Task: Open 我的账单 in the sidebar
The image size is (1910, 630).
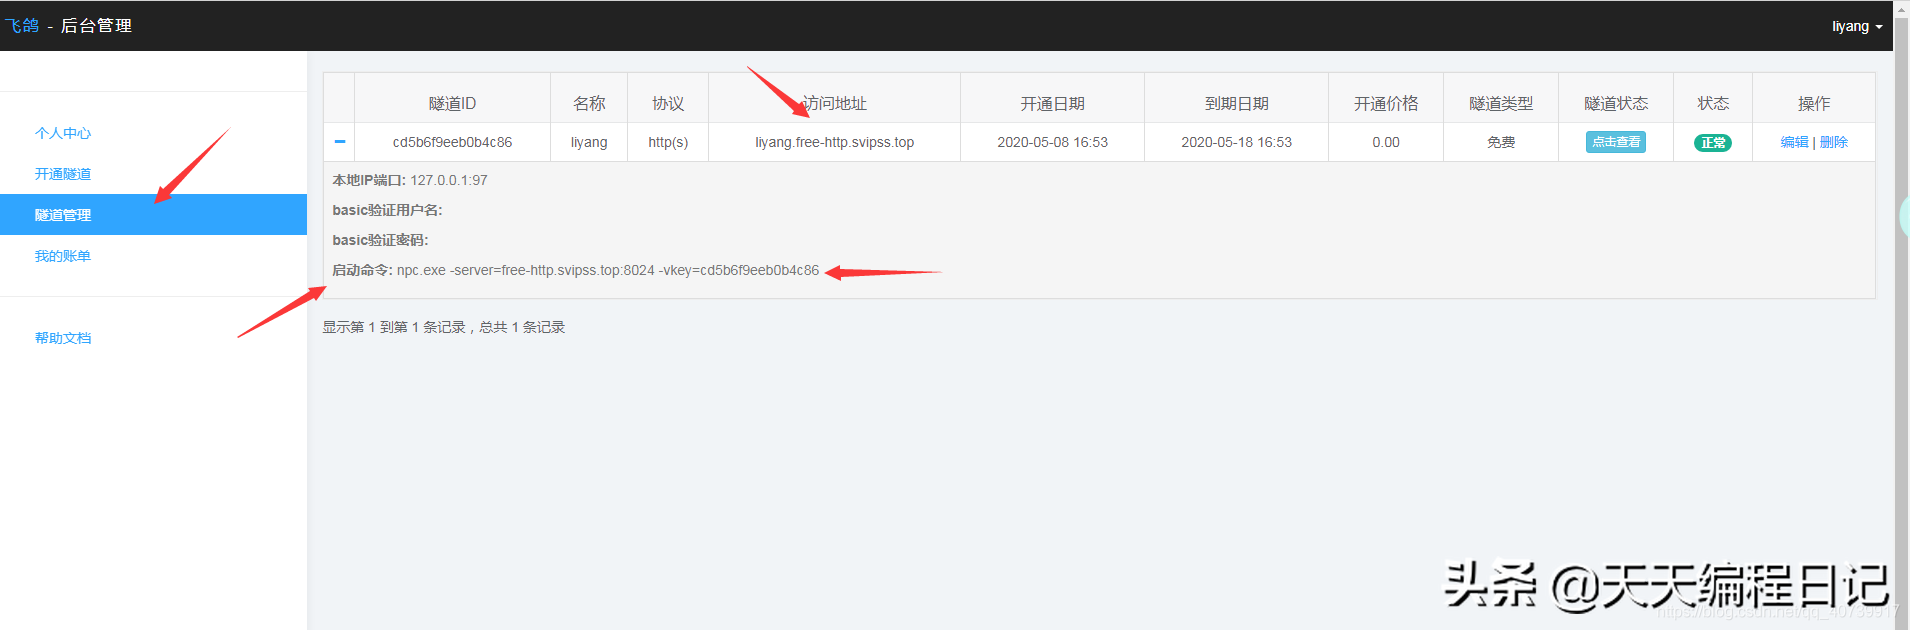Action: pos(63,256)
